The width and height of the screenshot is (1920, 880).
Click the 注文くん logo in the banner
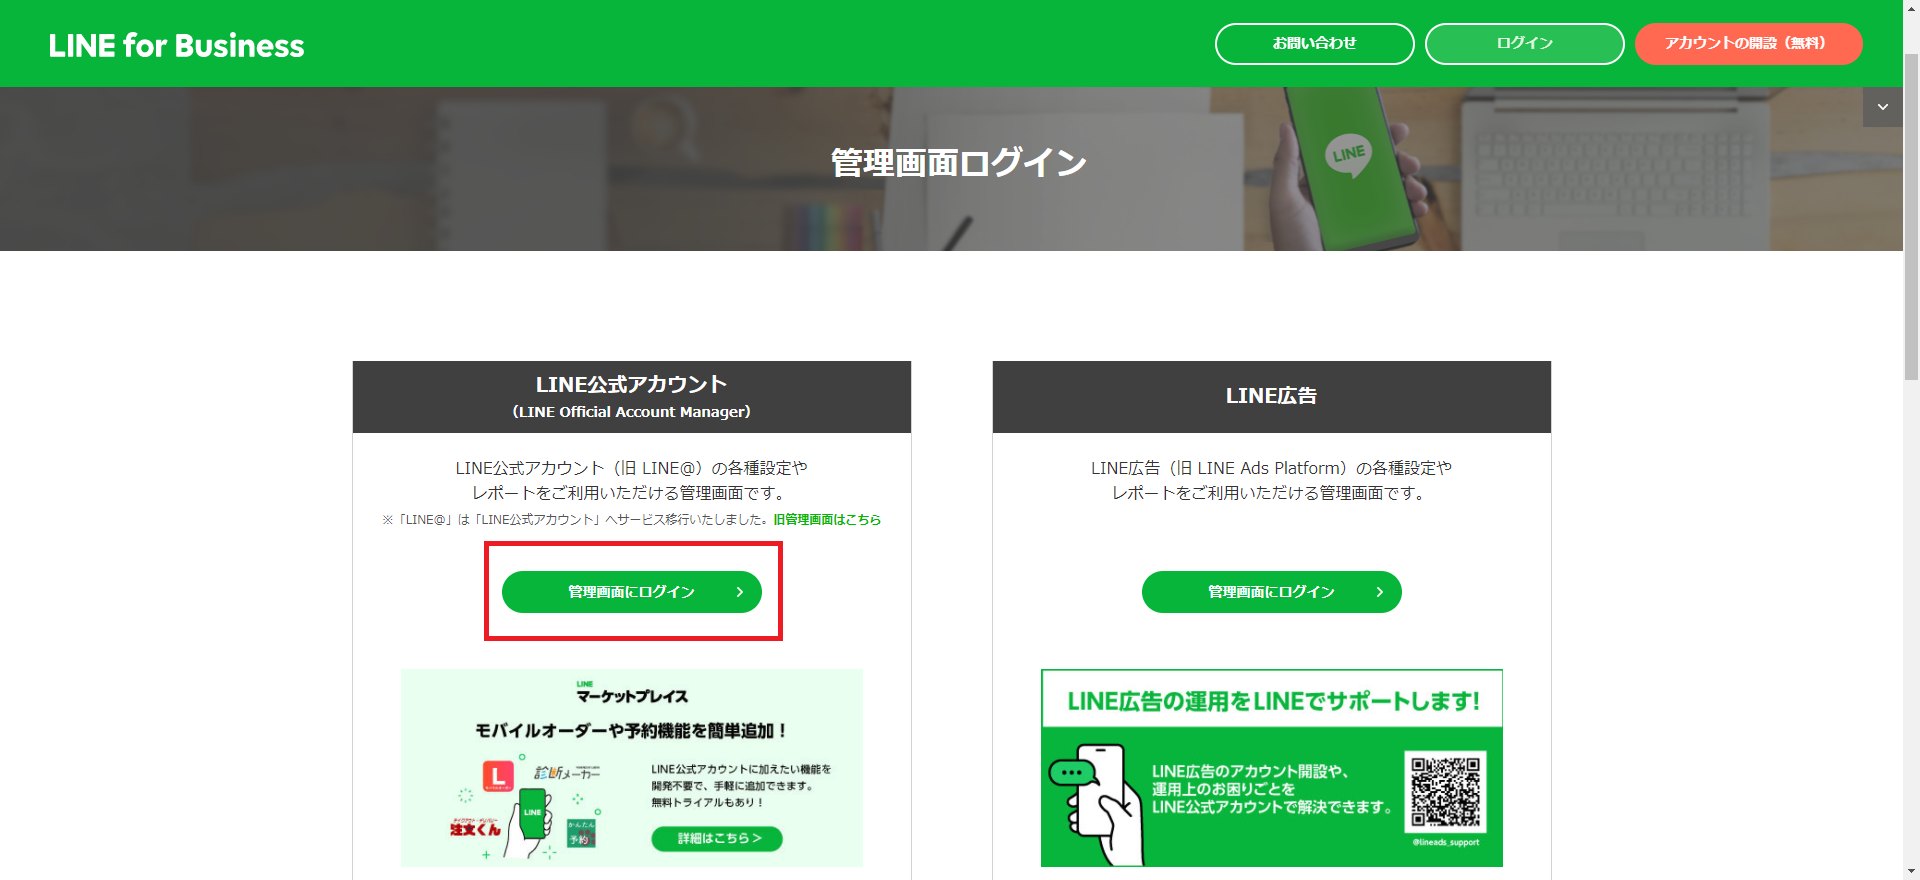(474, 828)
